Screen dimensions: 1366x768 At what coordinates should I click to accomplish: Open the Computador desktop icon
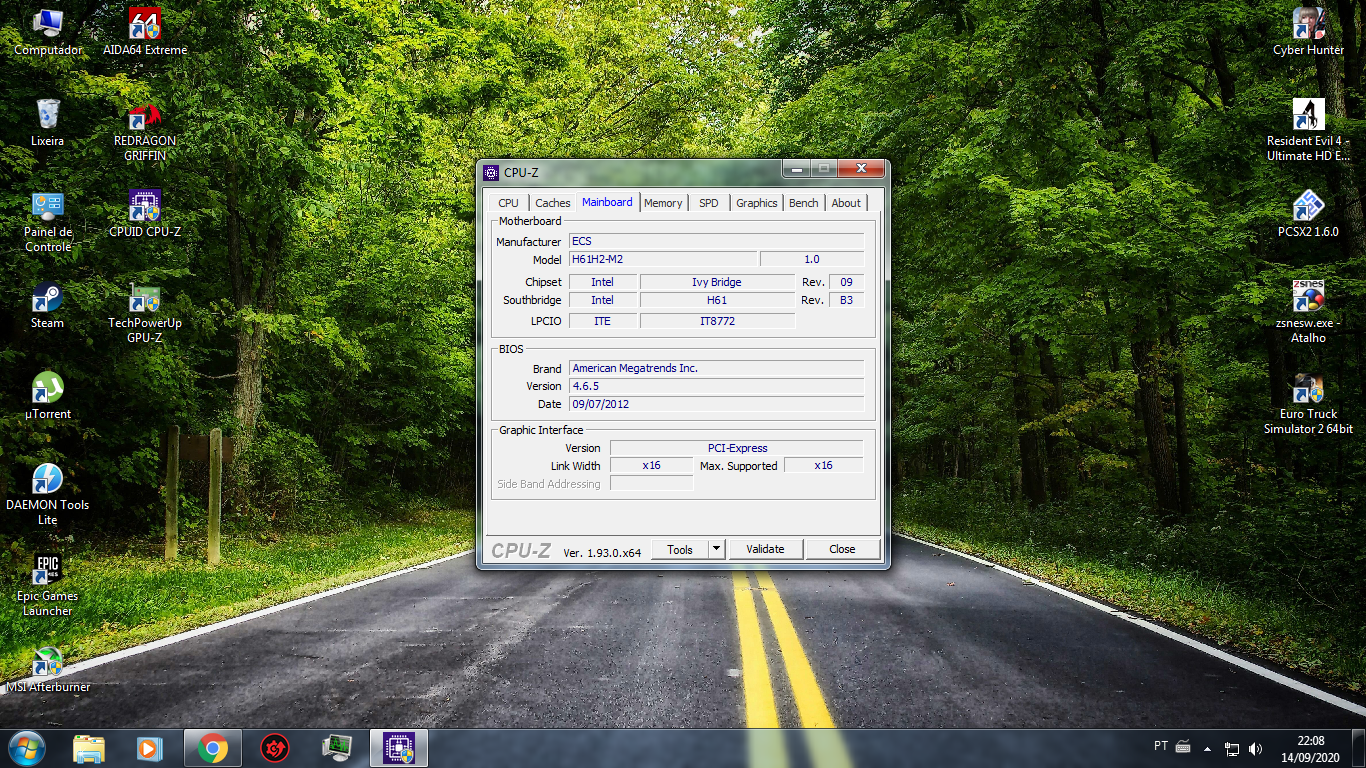47,32
